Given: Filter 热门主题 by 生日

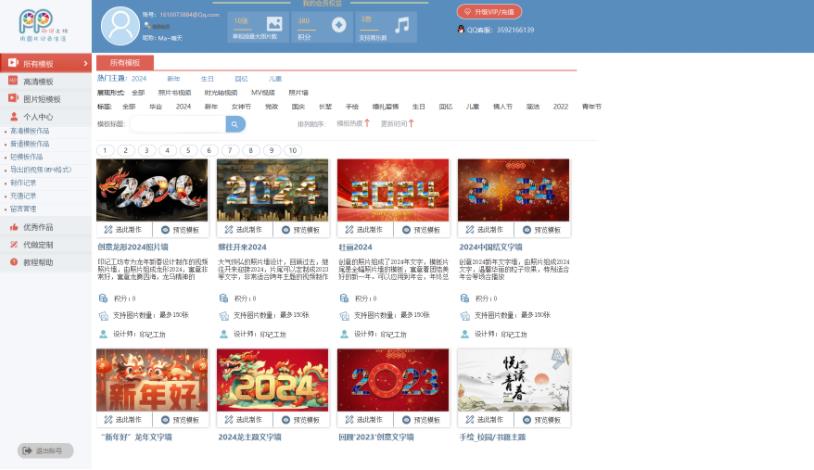Looking at the screenshot, I should coord(207,78).
